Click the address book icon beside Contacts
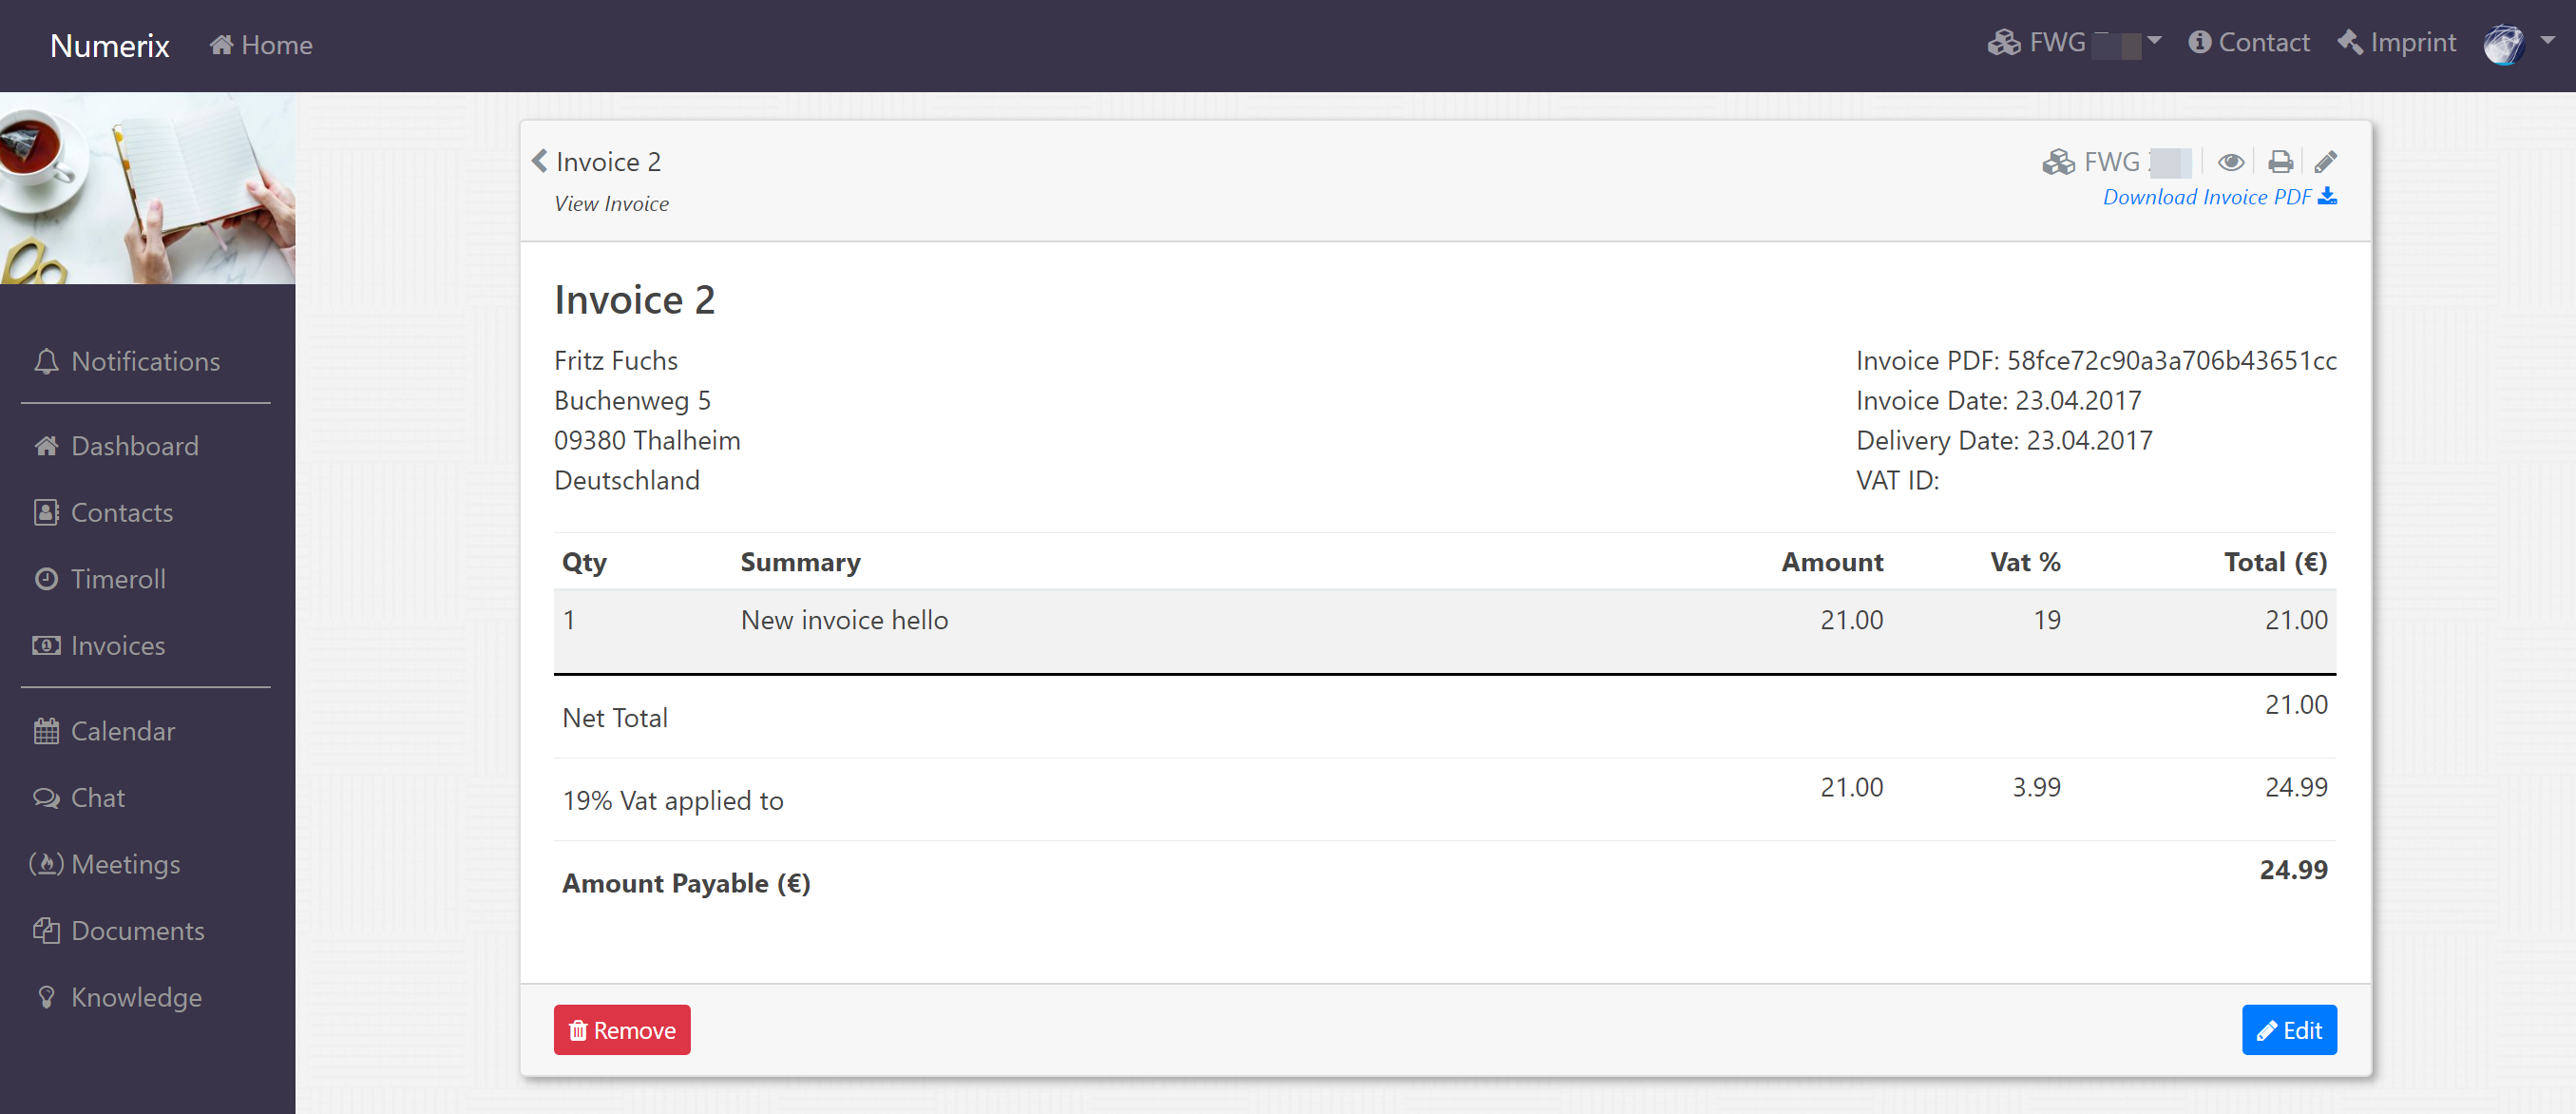This screenshot has width=2576, height=1114. click(46, 512)
